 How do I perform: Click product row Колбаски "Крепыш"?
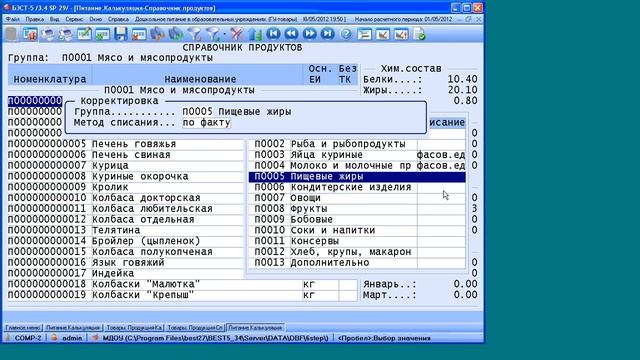click(x=182, y=295)
